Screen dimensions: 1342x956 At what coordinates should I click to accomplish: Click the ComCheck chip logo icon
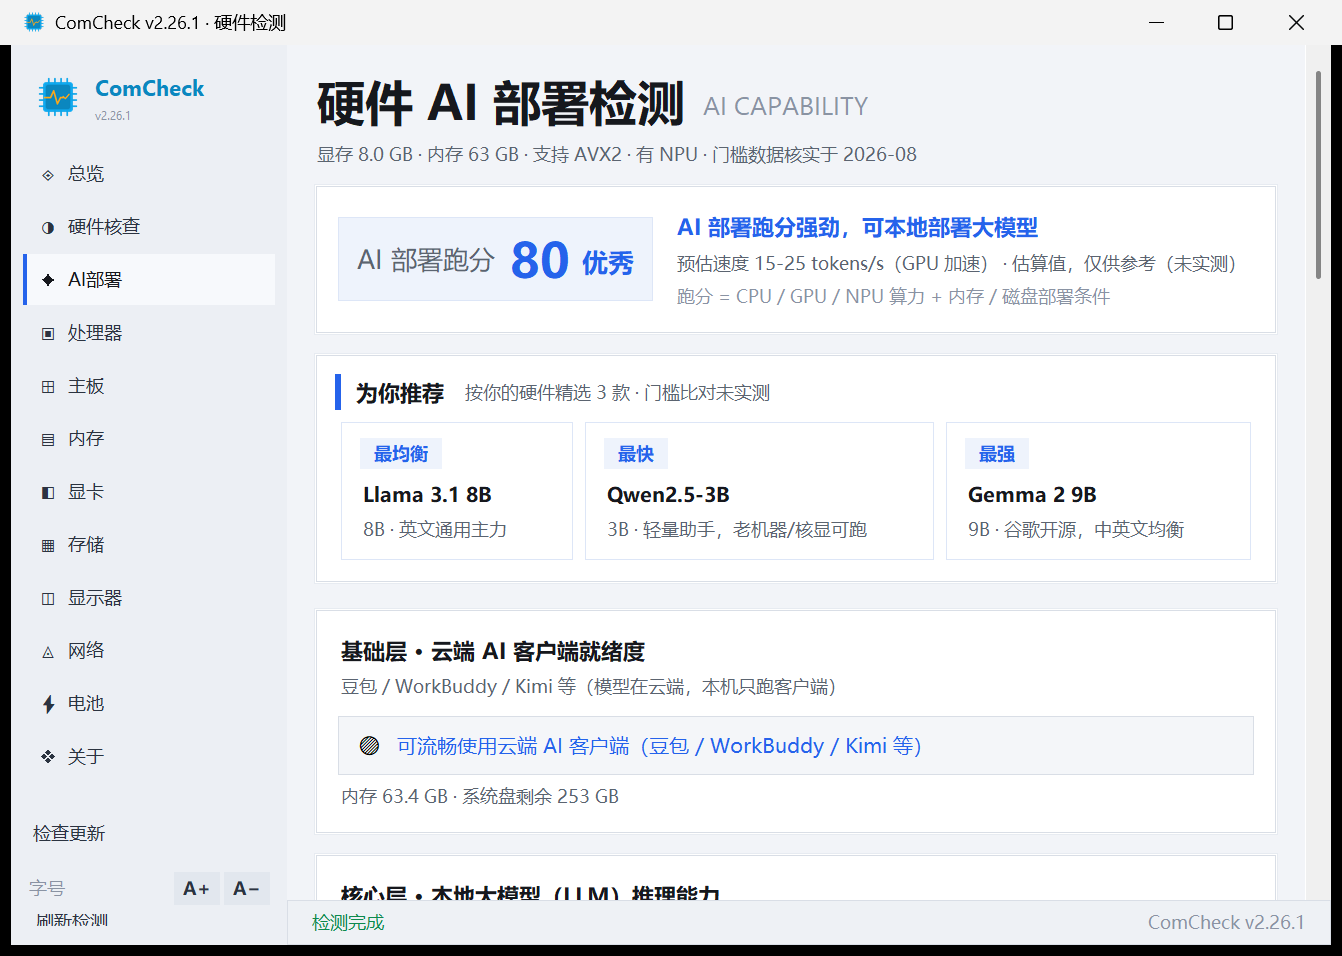click(x=58, y=97)
